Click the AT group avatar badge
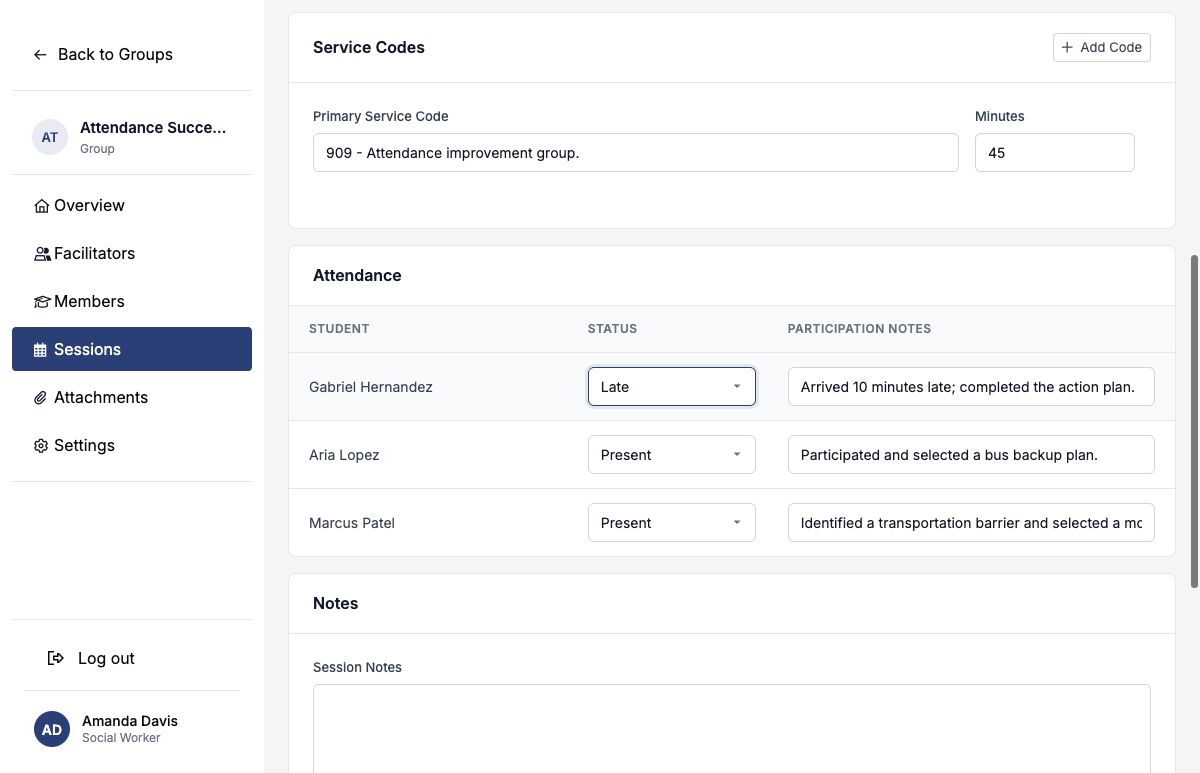 (50, 137)
